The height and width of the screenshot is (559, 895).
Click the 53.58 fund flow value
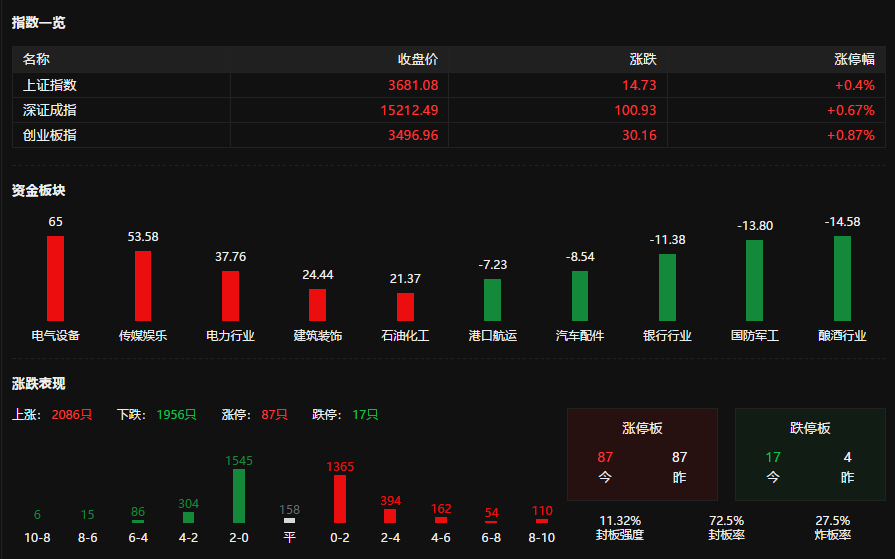[143, 237]
